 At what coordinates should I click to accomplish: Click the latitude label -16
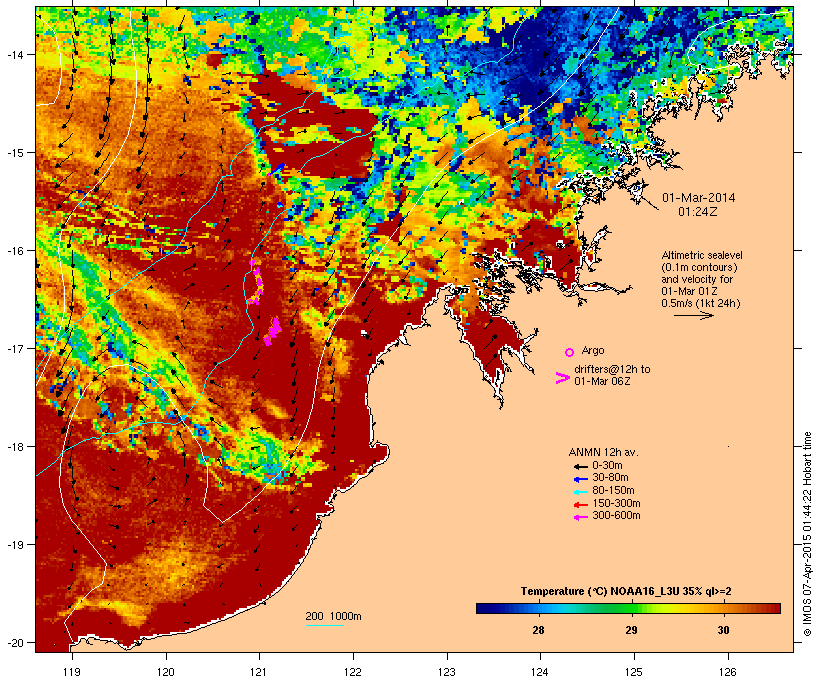[14, 251]
